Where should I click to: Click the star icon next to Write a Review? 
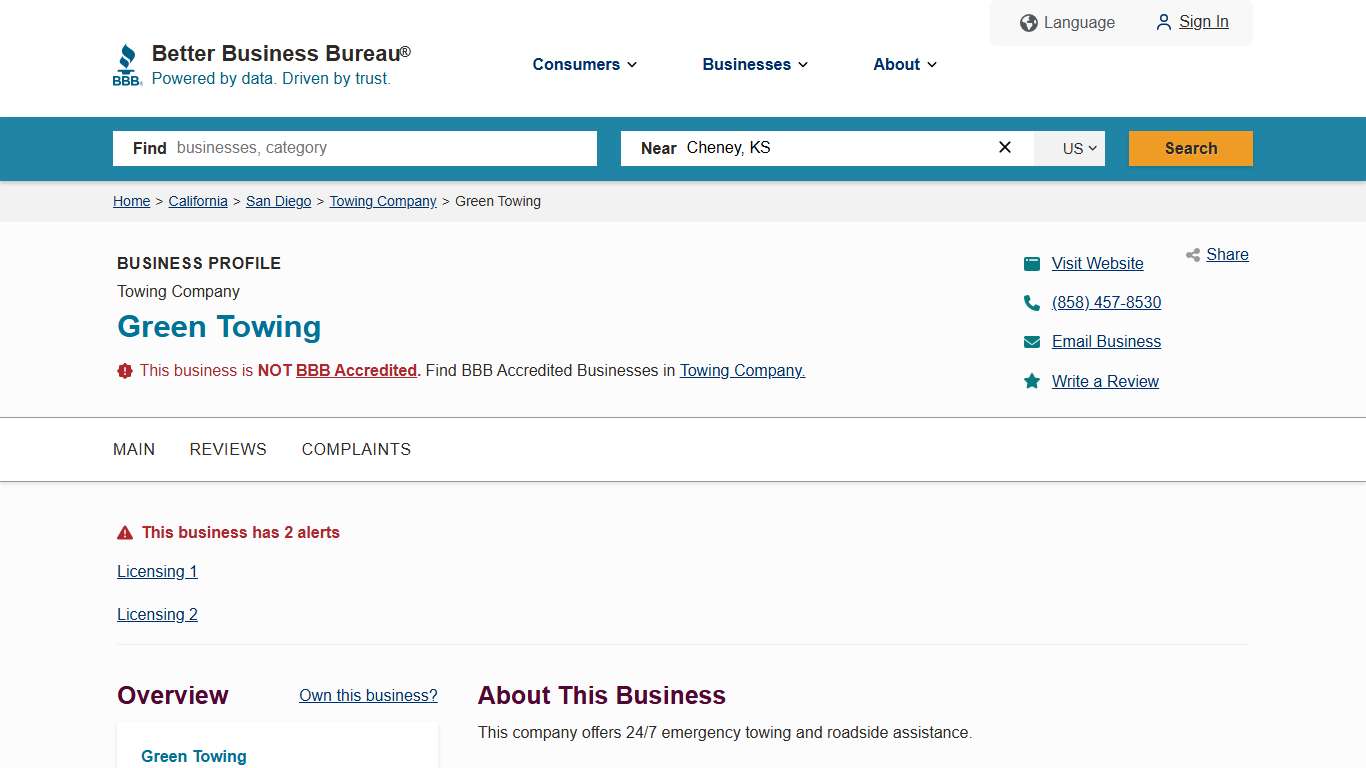coord(1032,381)
